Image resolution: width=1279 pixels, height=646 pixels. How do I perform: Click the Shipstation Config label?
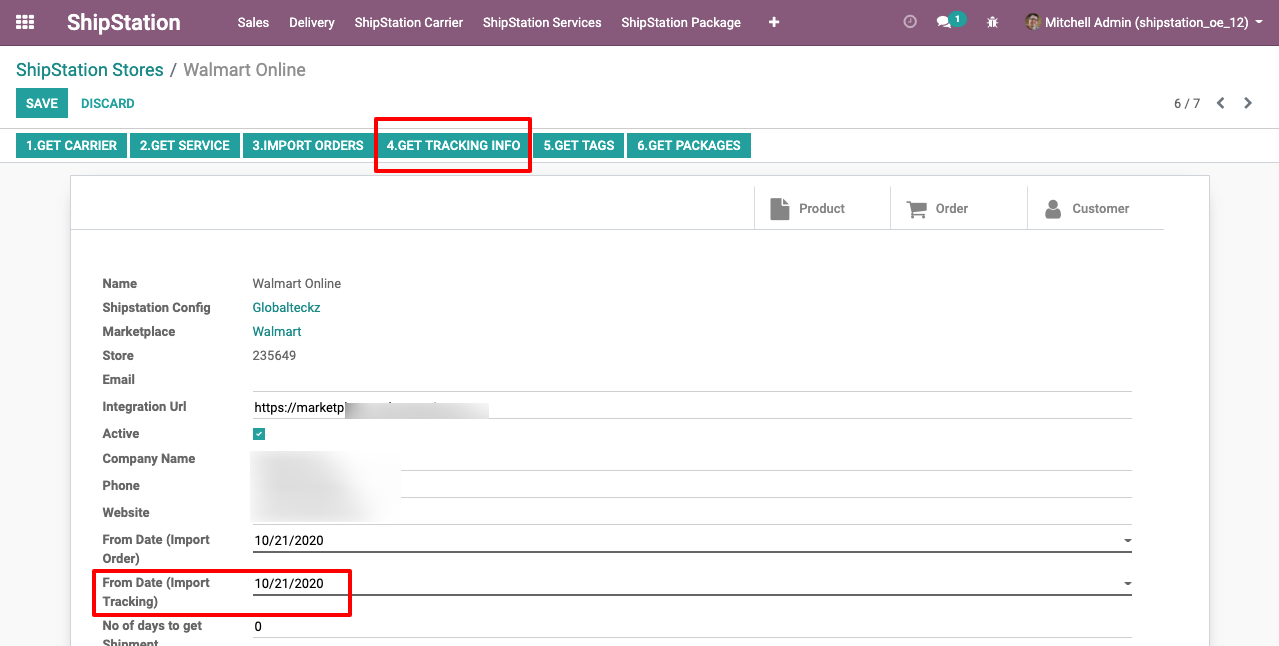pyautogui.click(x=156, y=308)
